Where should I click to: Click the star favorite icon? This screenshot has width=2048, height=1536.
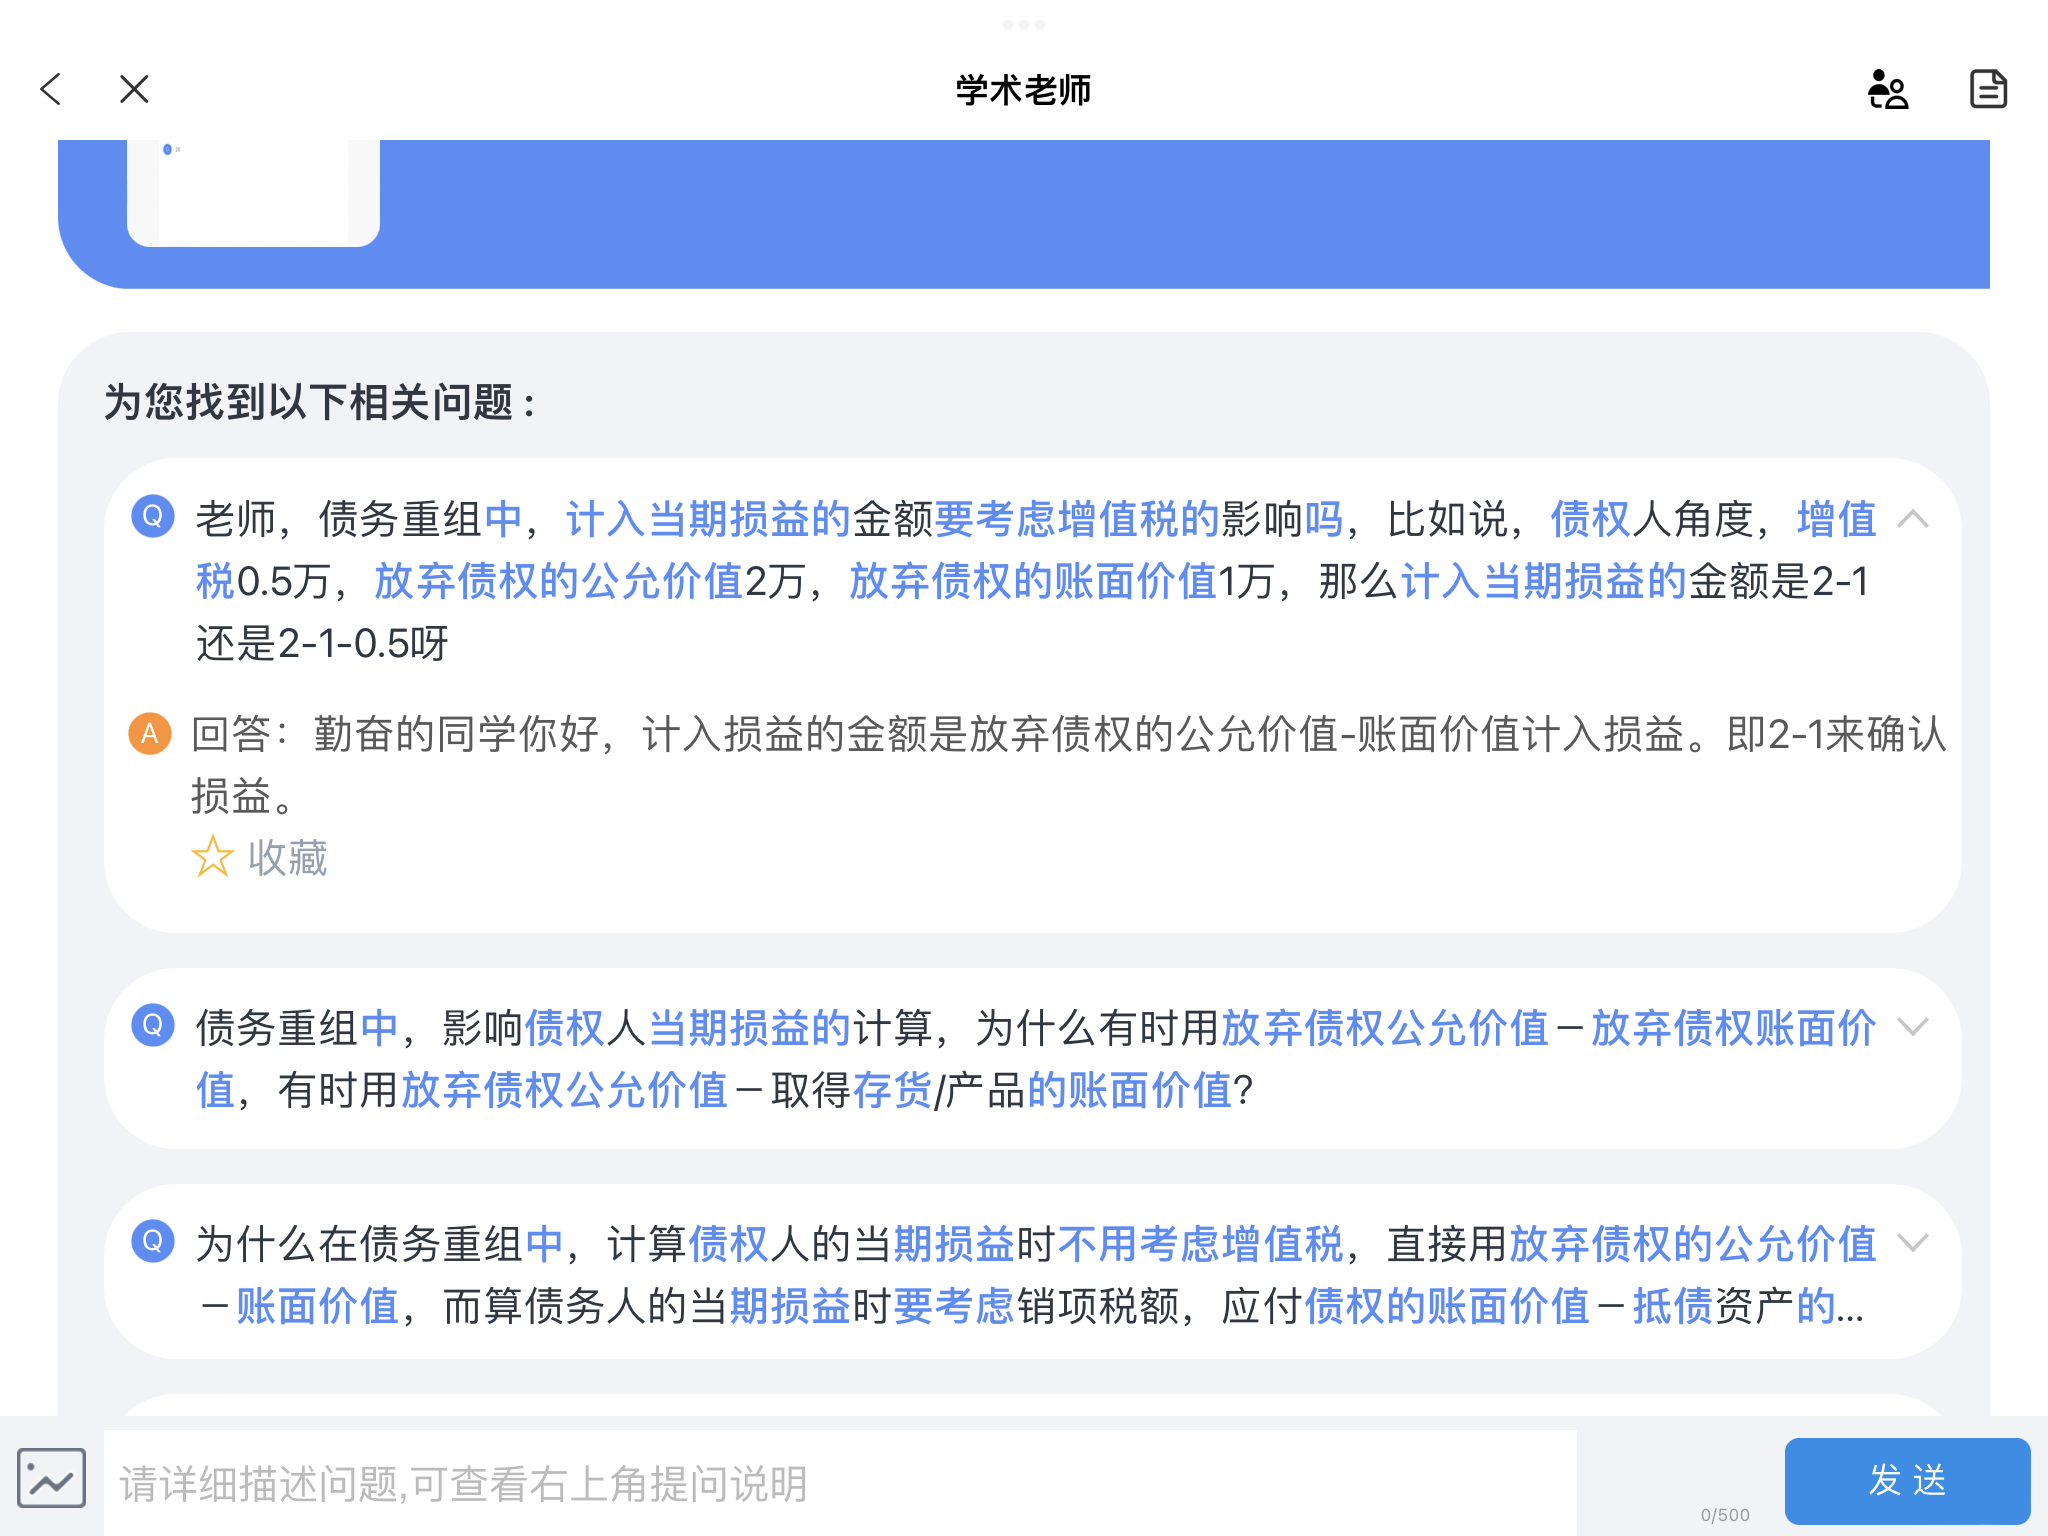pos(212,857)
